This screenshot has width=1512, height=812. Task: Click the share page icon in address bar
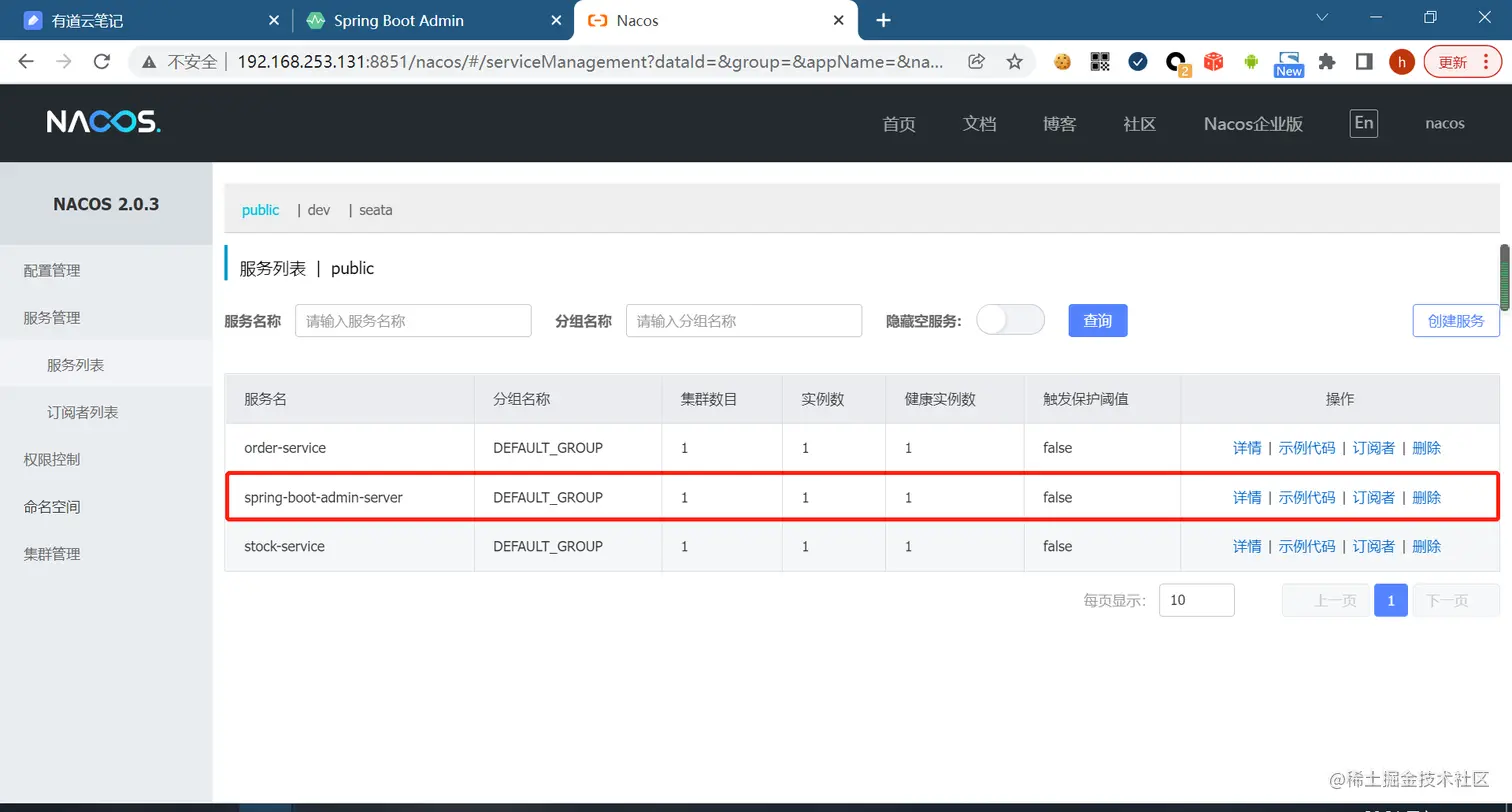(x=977, y=61)
